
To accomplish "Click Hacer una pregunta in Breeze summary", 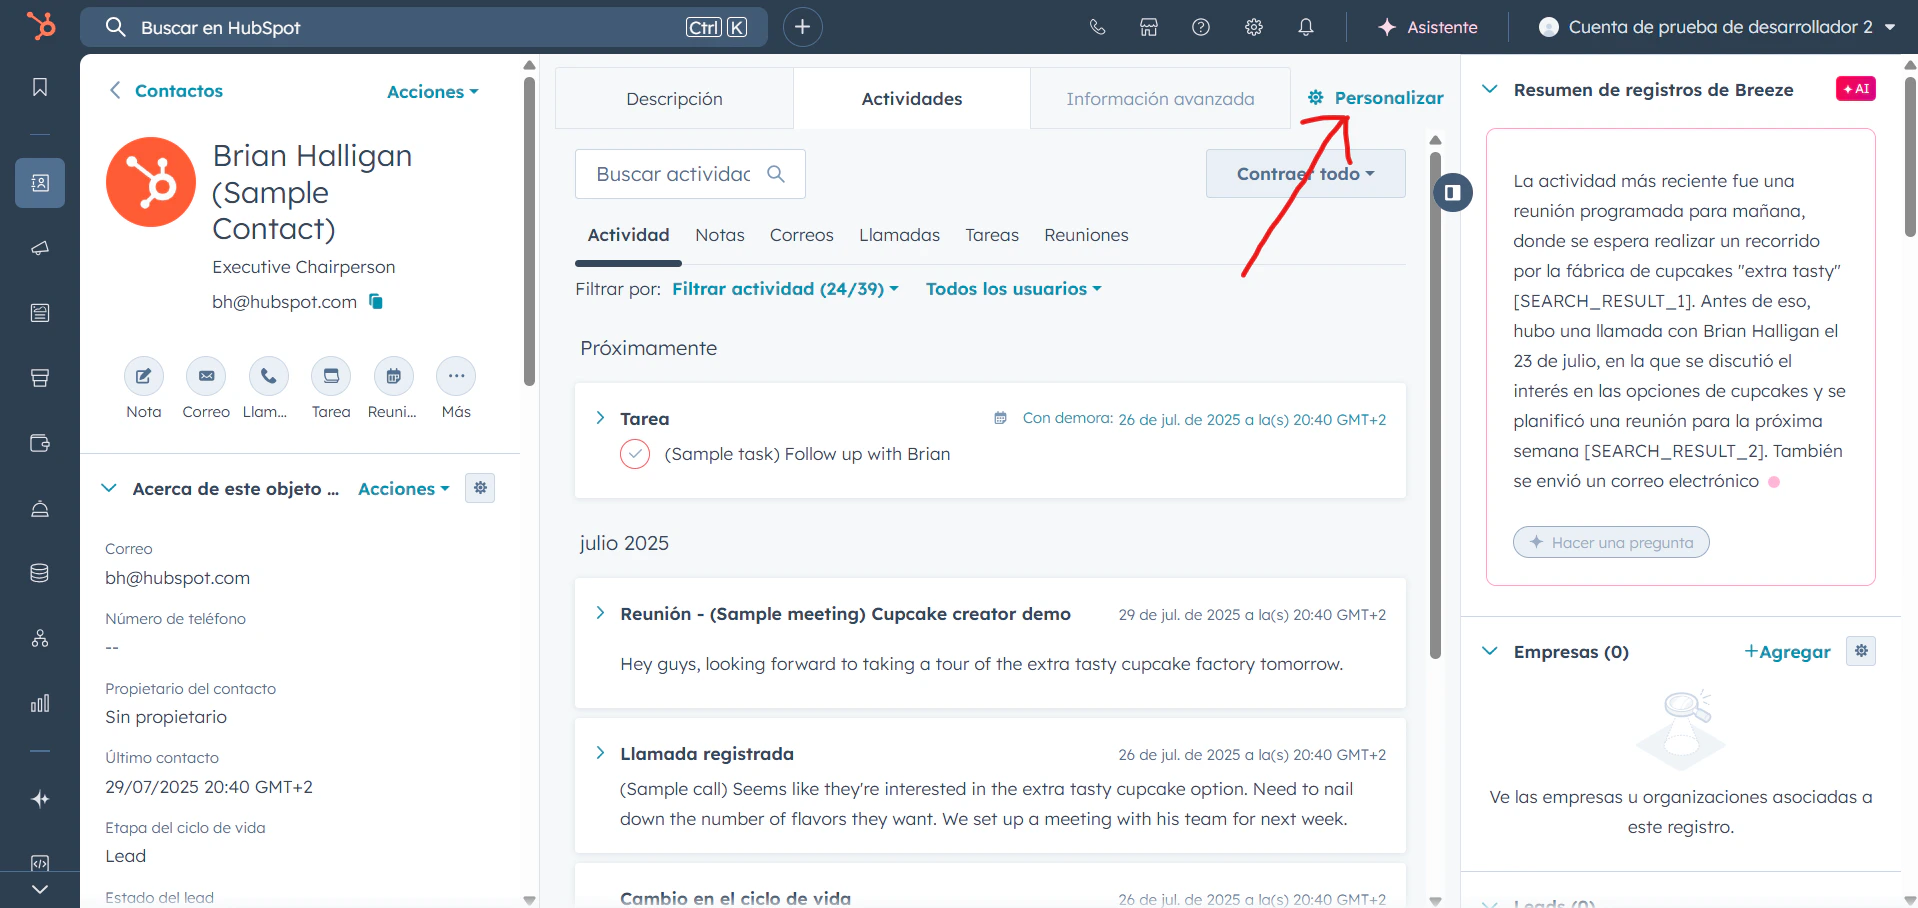I will (1610, 542).
